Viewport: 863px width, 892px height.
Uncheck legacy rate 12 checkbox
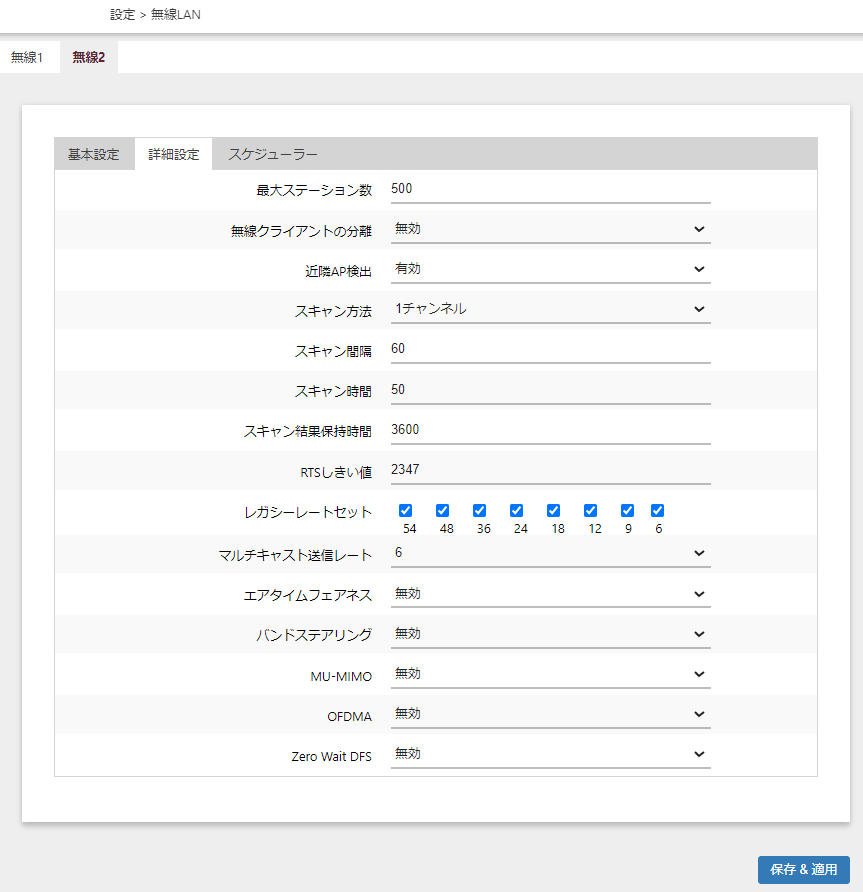(x=591, y=510)
